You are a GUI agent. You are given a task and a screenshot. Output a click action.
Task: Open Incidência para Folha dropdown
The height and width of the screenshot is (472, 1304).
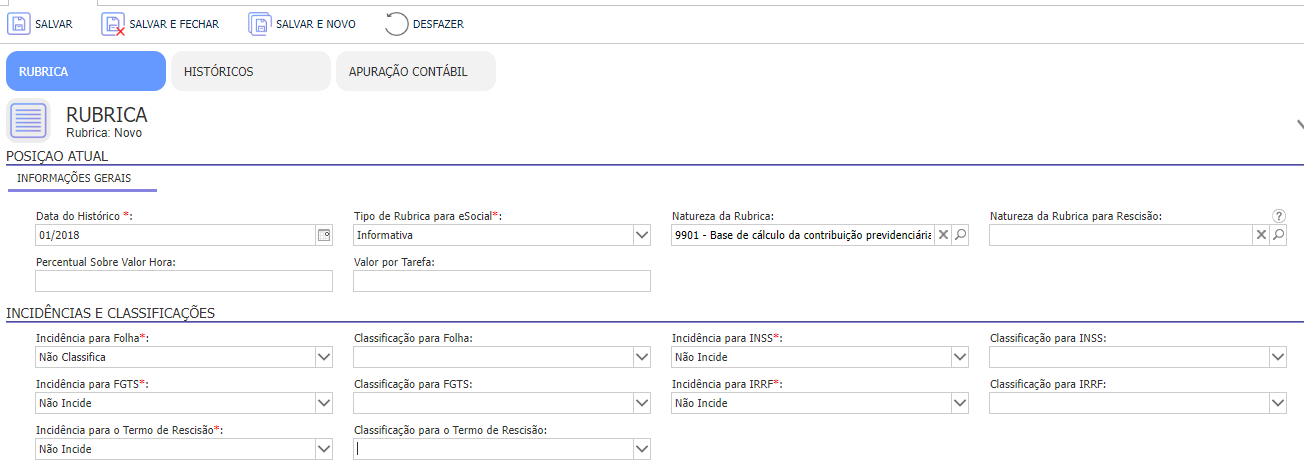pos(323,357)
